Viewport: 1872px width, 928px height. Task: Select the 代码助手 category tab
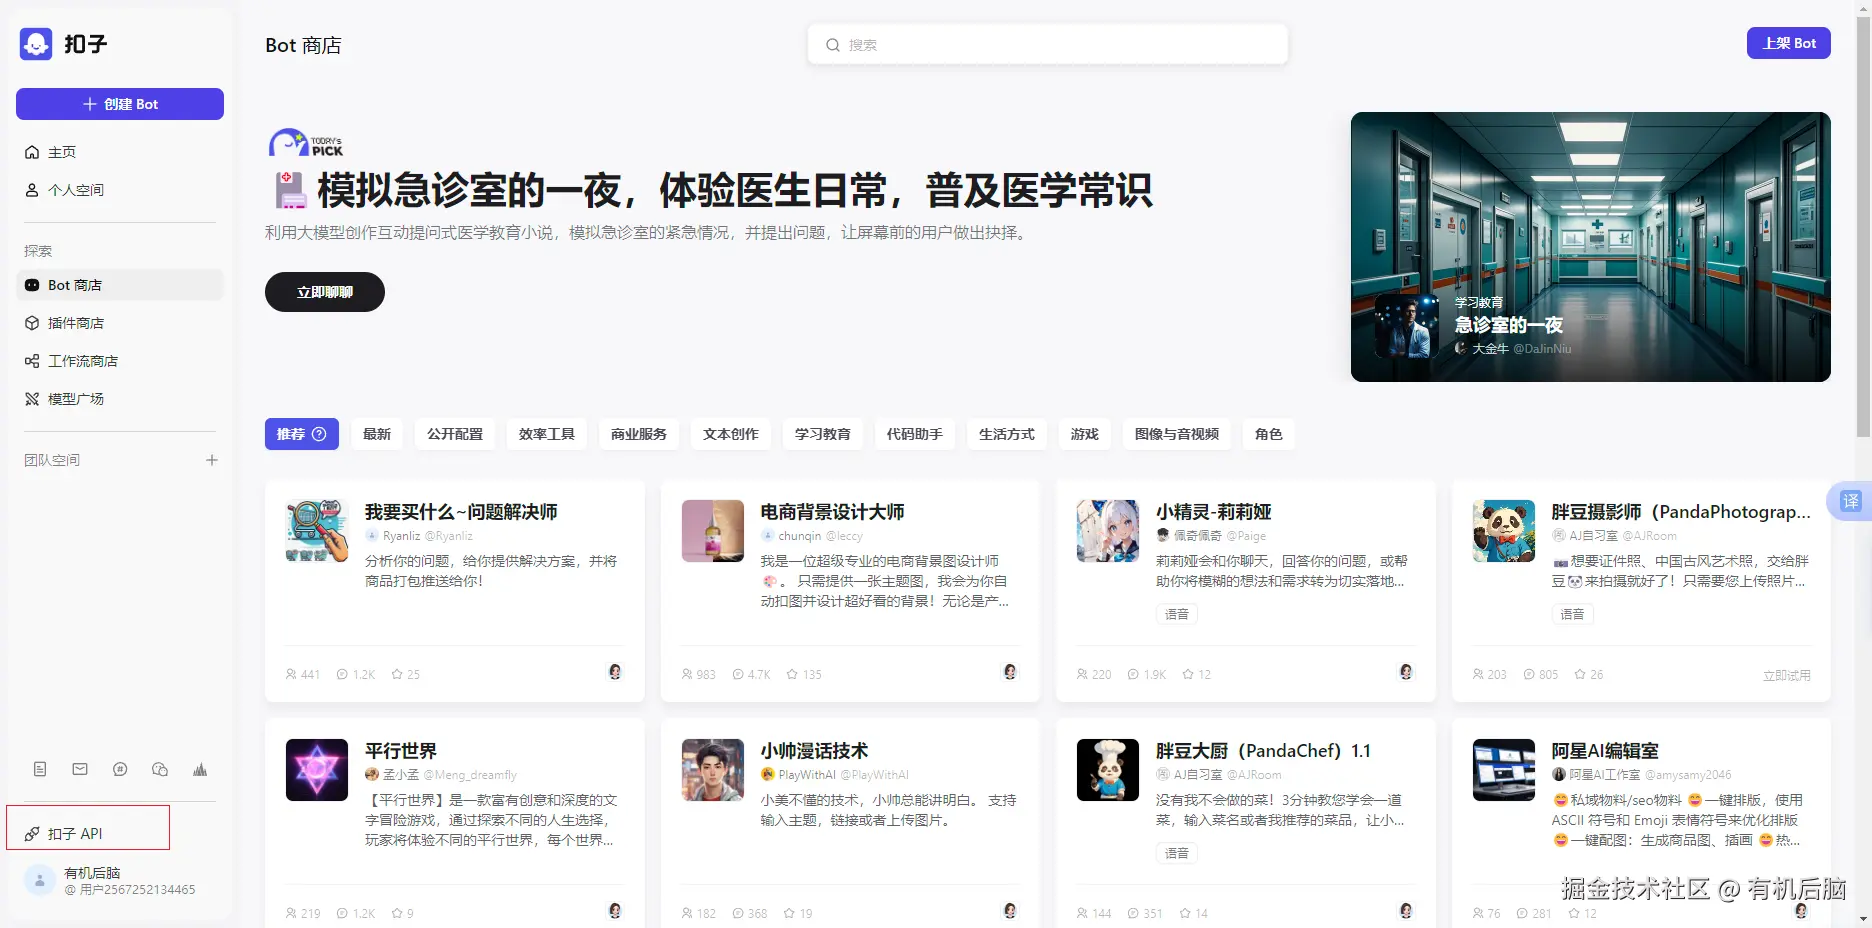tap(915, 434)
